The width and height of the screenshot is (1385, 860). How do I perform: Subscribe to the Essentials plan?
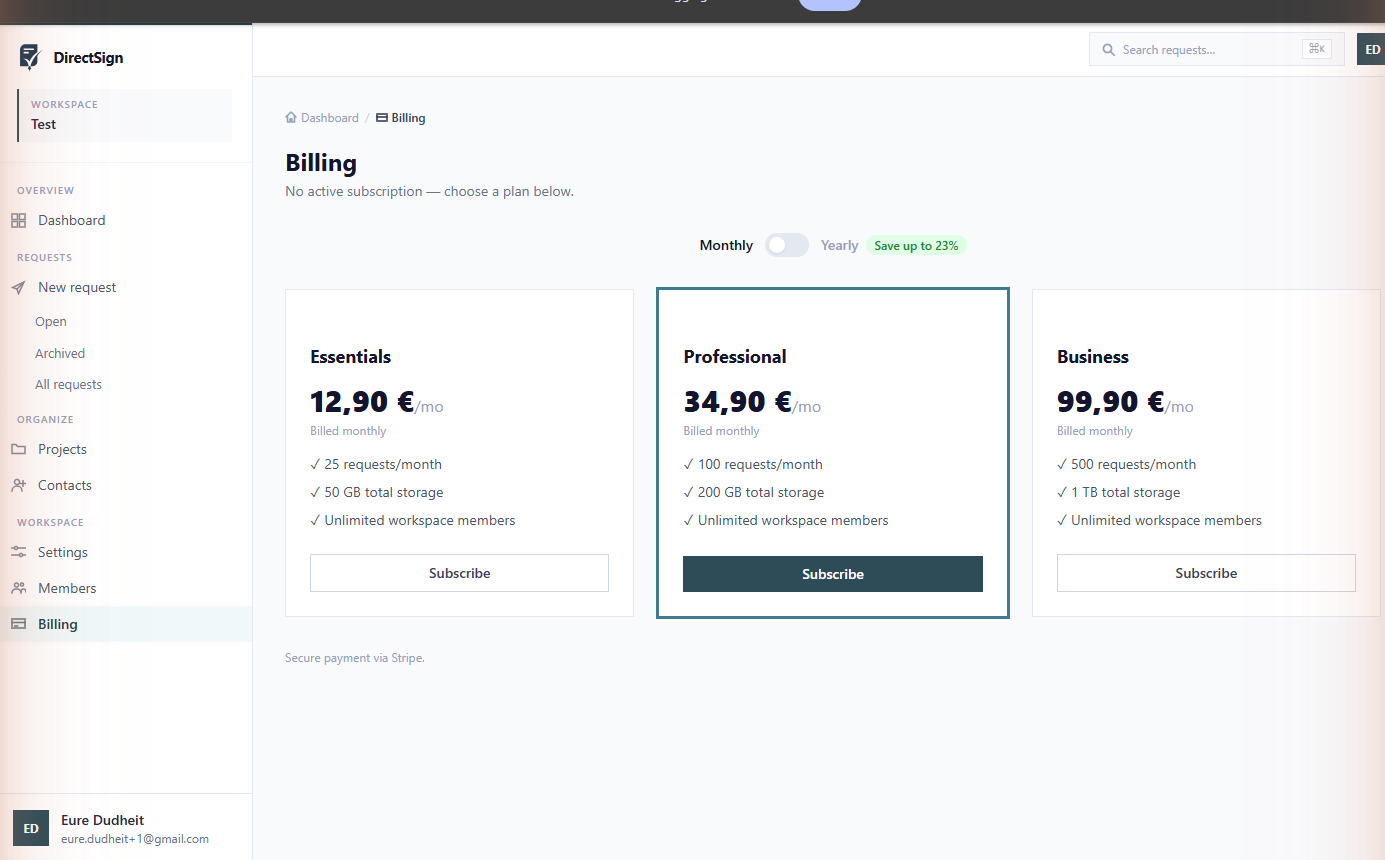[459, 573]
